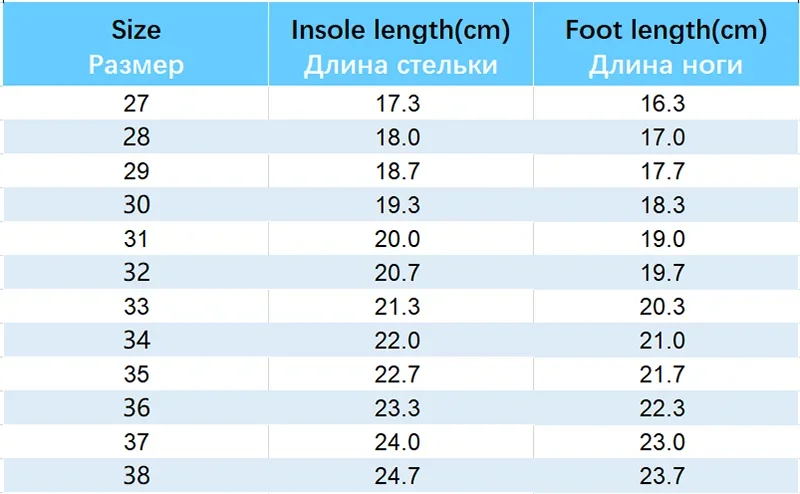800x494 pixels.
Task: Click the Длина стельки subtitle
Action: coord(401,65)
